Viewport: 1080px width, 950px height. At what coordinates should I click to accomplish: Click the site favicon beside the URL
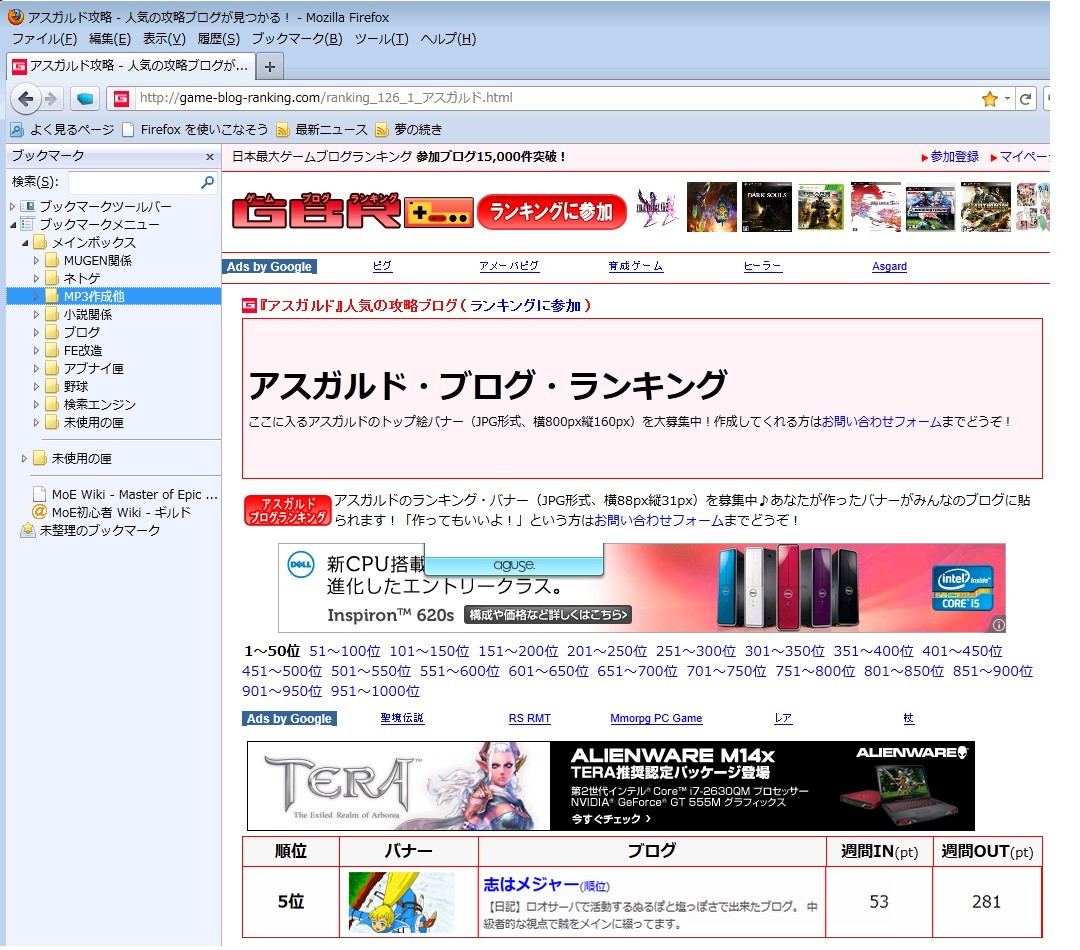(121, 99)
